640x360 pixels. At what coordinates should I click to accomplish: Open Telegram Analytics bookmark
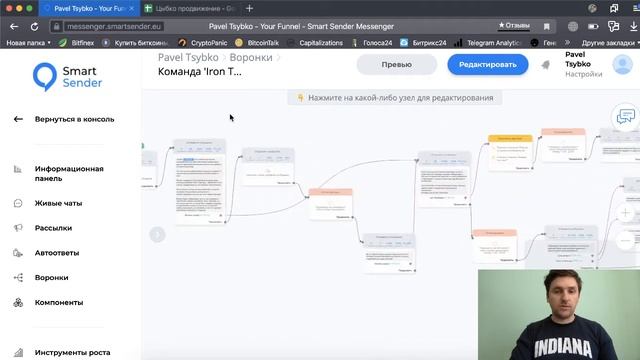tap(488, 42)
